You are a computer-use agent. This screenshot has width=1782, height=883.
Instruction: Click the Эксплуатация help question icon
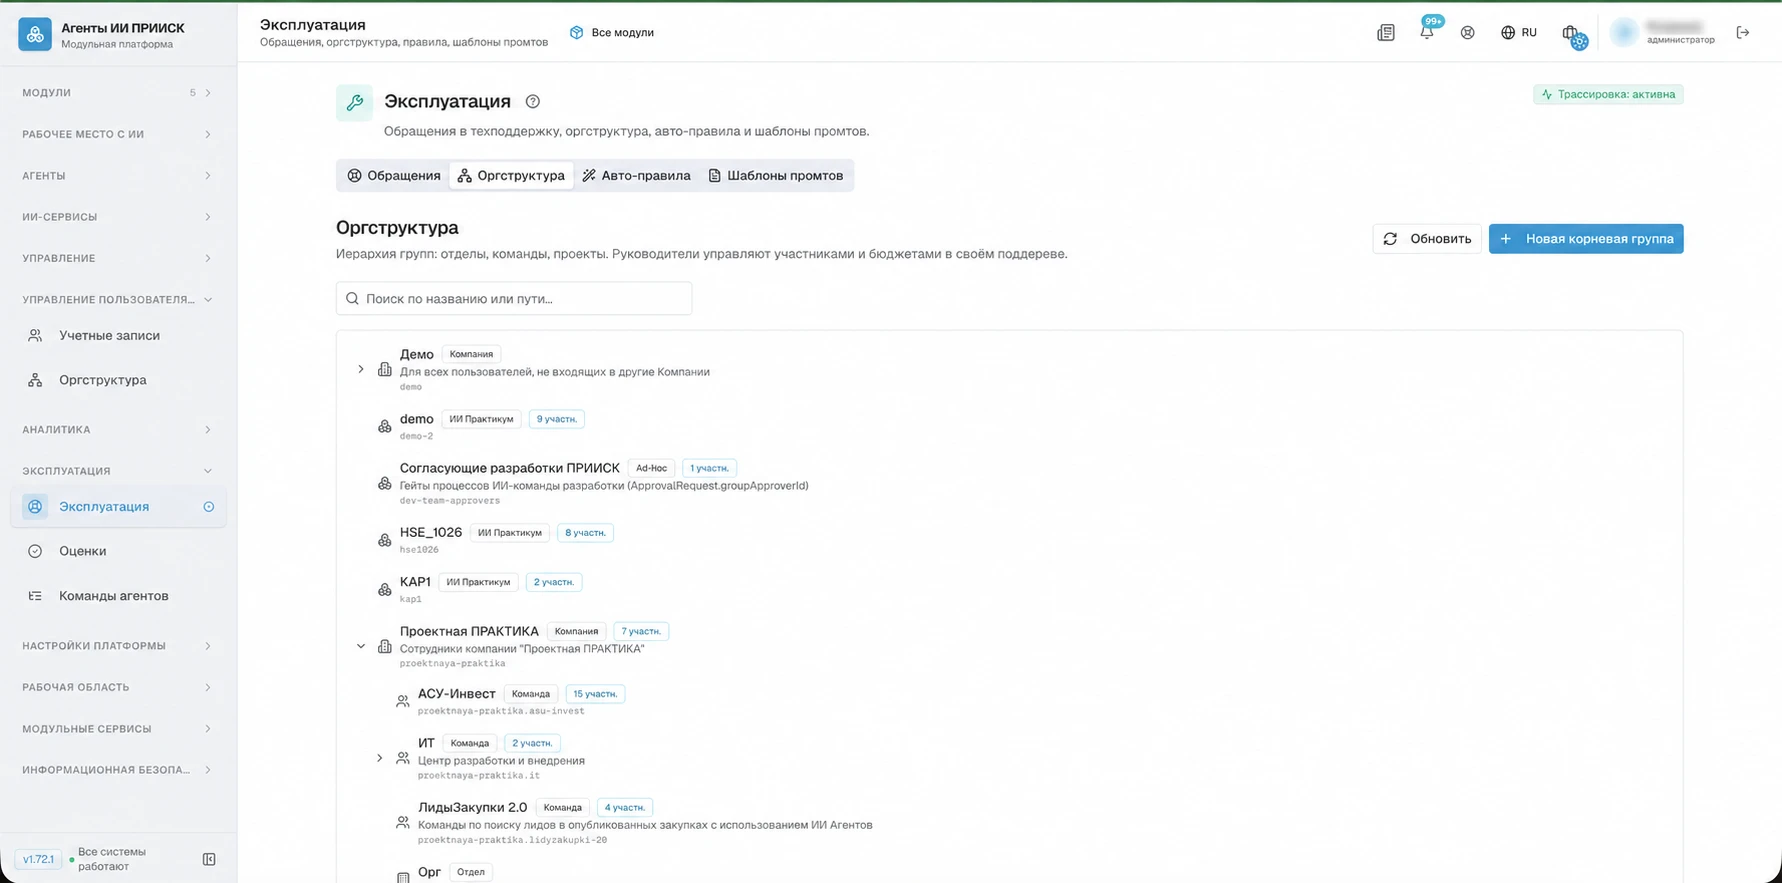(533, 101)
